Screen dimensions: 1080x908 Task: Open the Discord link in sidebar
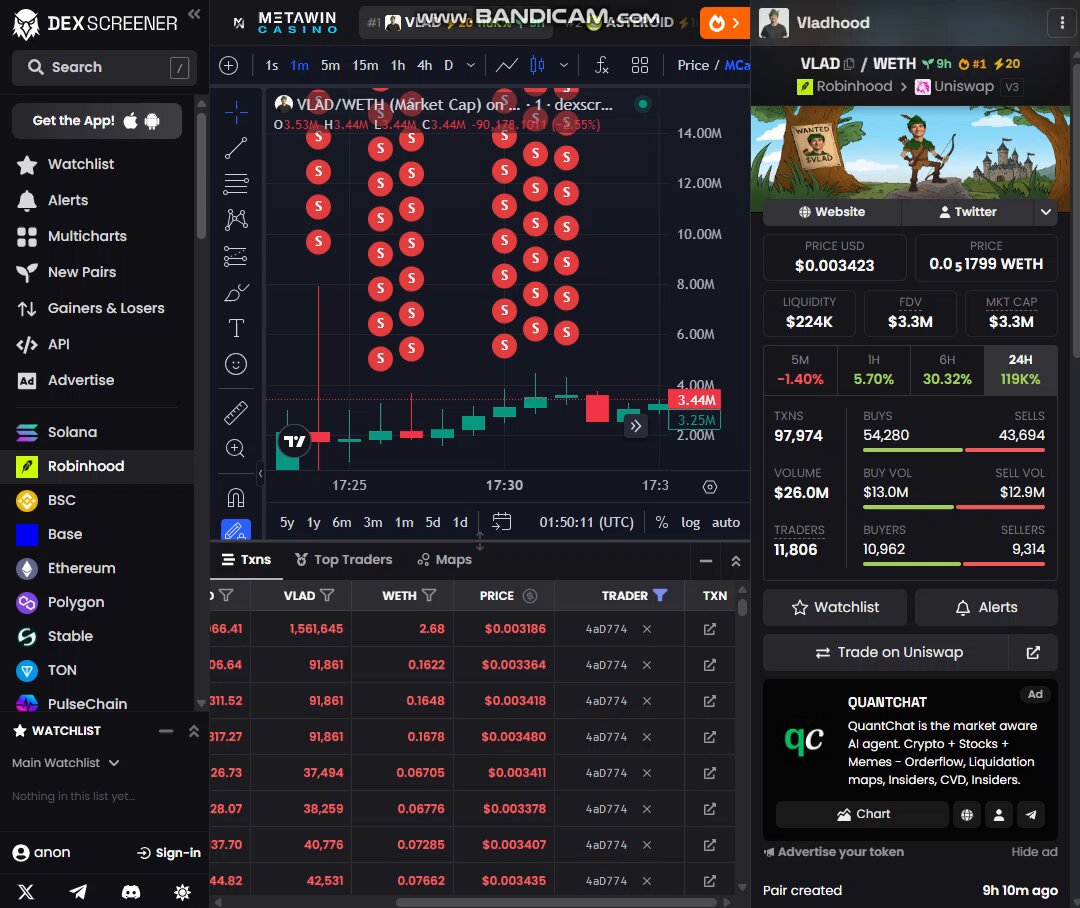coord(131,892)
